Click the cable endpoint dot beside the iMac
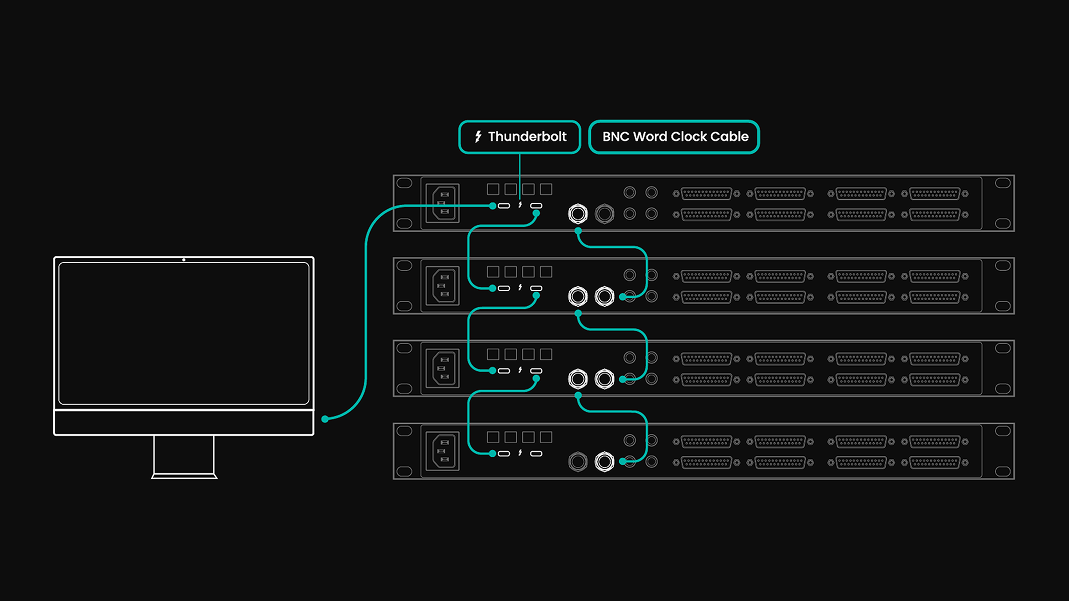The width and height of the screenshot is (1069, 601). [325, 419]
